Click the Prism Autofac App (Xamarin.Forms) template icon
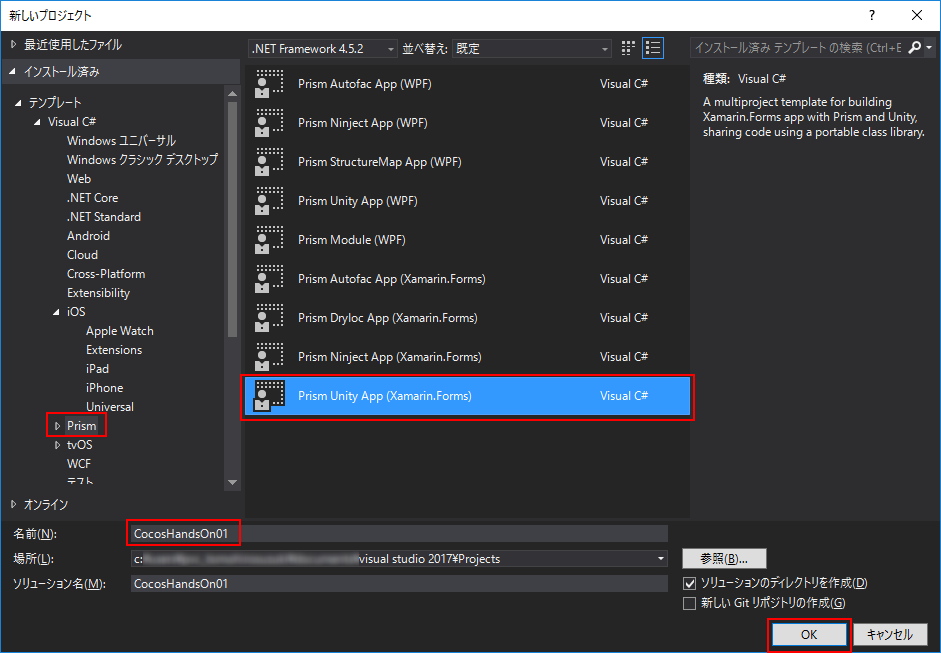Screen dimensions: 941x653 coord(269,279)
